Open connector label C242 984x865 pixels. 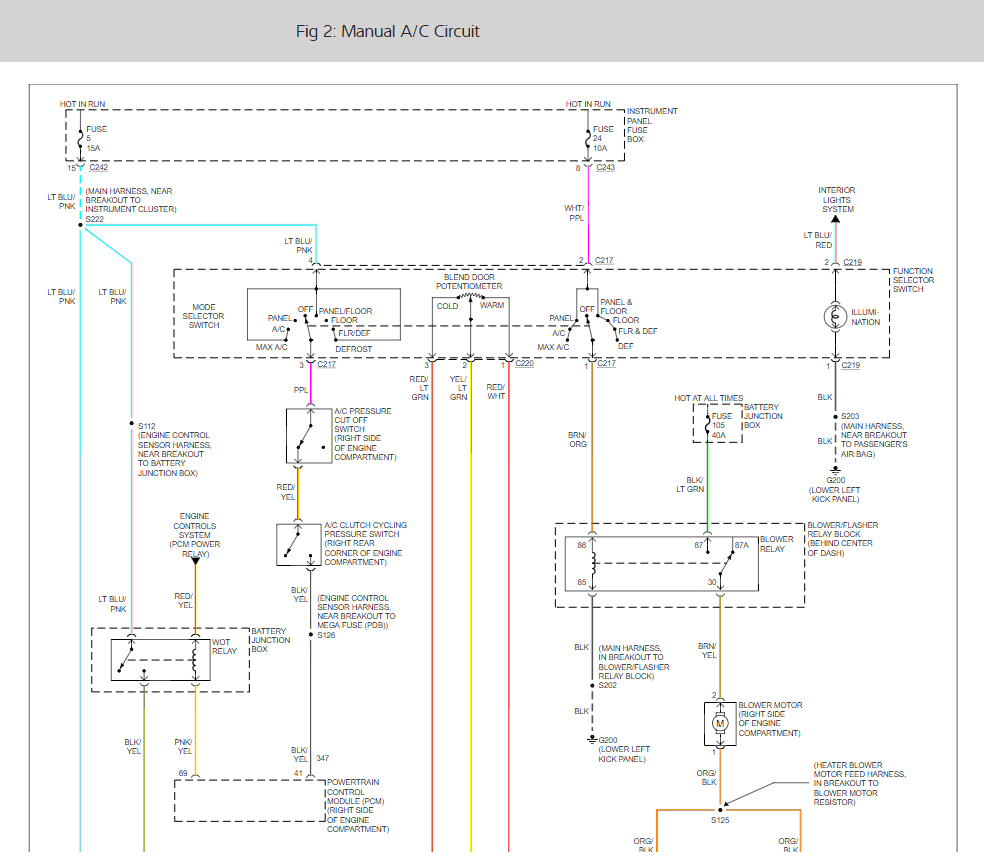click(97, 167)
